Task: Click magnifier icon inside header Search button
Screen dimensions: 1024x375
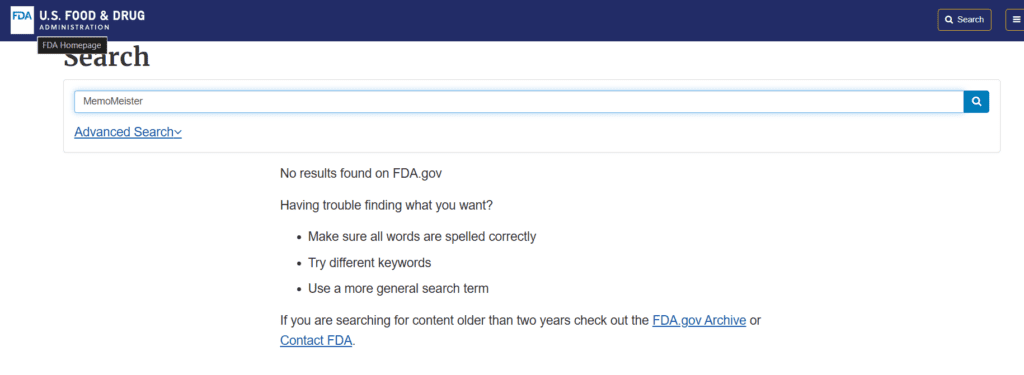Action: point(949,20)
